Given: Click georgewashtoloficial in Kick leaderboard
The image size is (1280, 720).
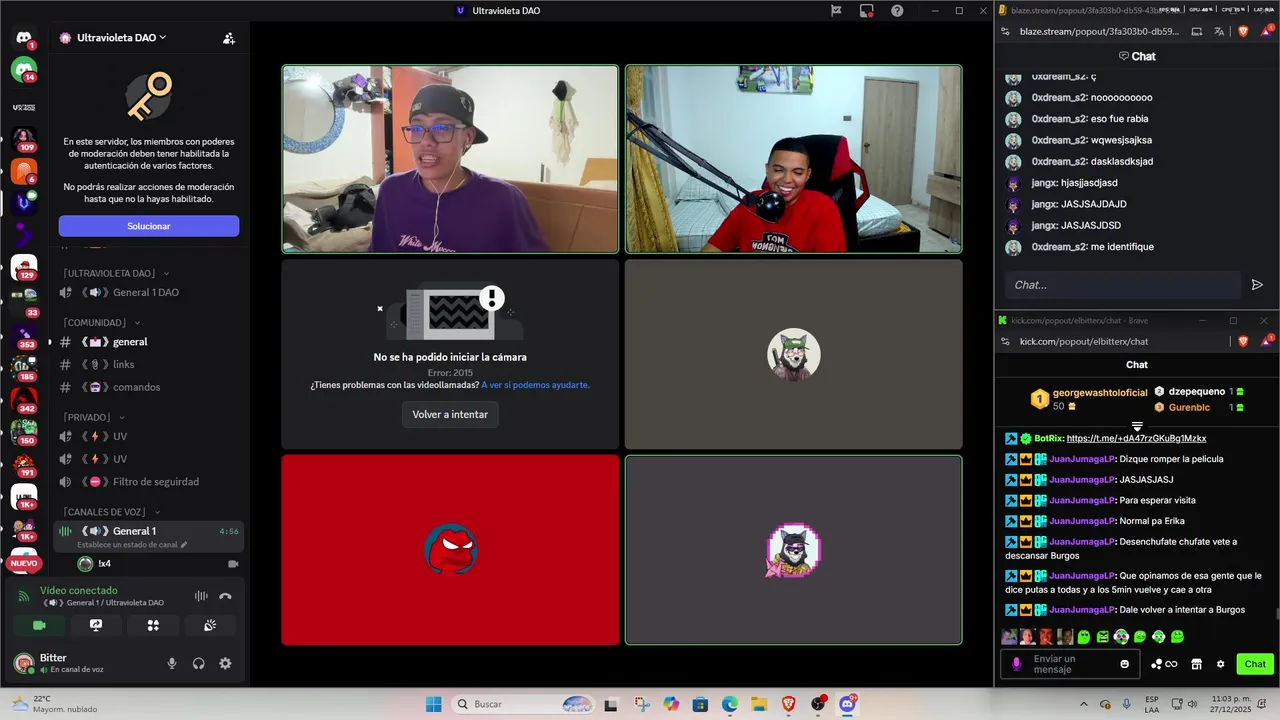Looking at the screenshot, I should pyautogui.click(x=1099, y=393).
